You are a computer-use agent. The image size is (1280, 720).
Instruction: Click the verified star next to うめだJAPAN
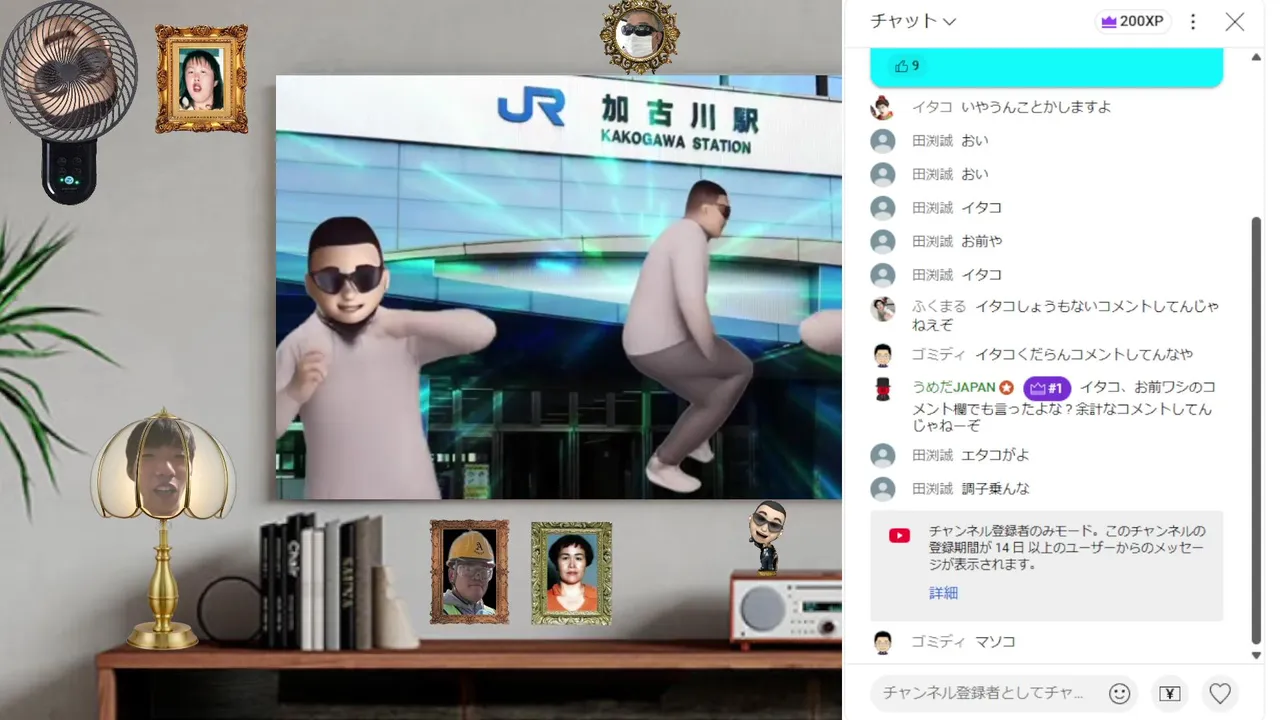(1007, 388)
